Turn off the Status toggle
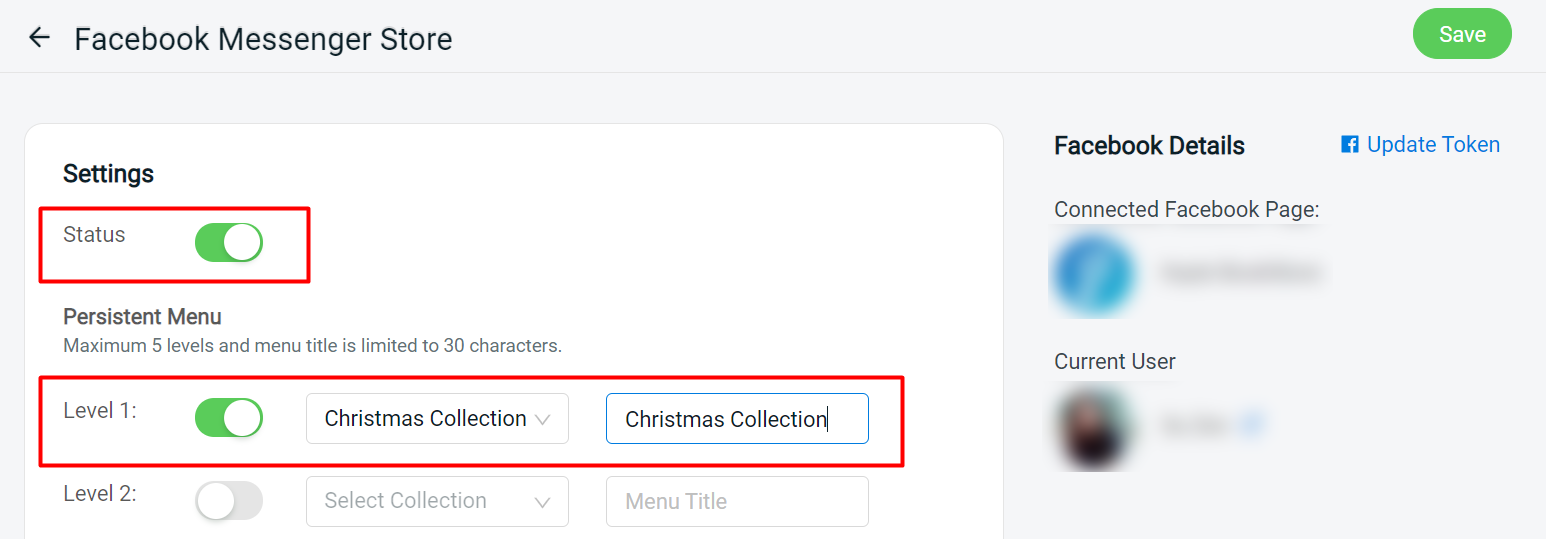1546x539 pixels. [x=229, y=242]
